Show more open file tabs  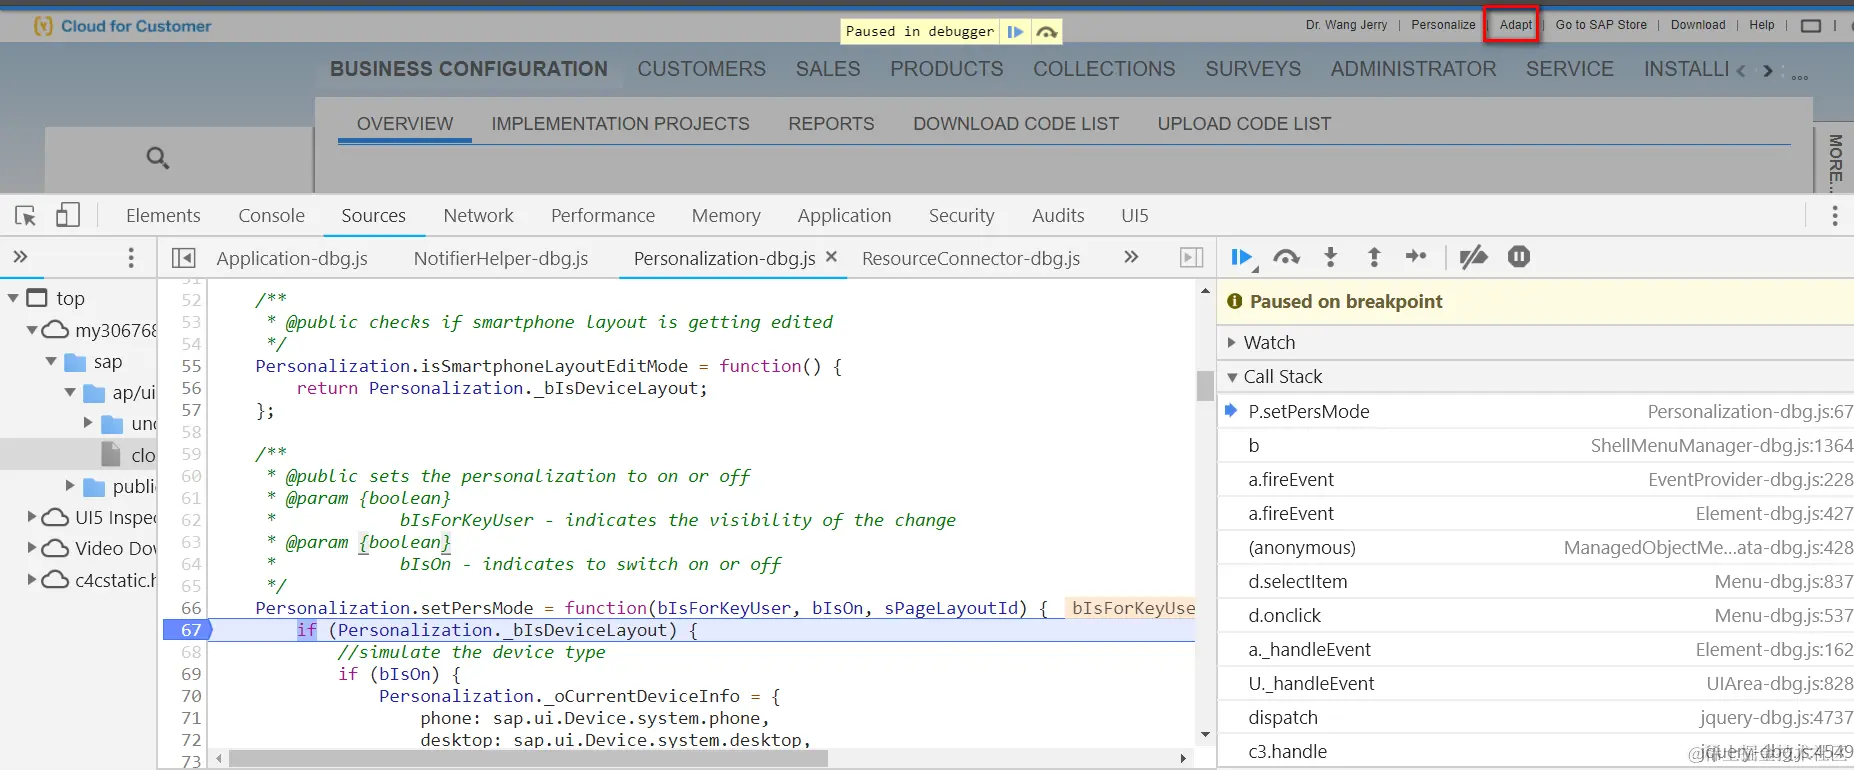1131,257
